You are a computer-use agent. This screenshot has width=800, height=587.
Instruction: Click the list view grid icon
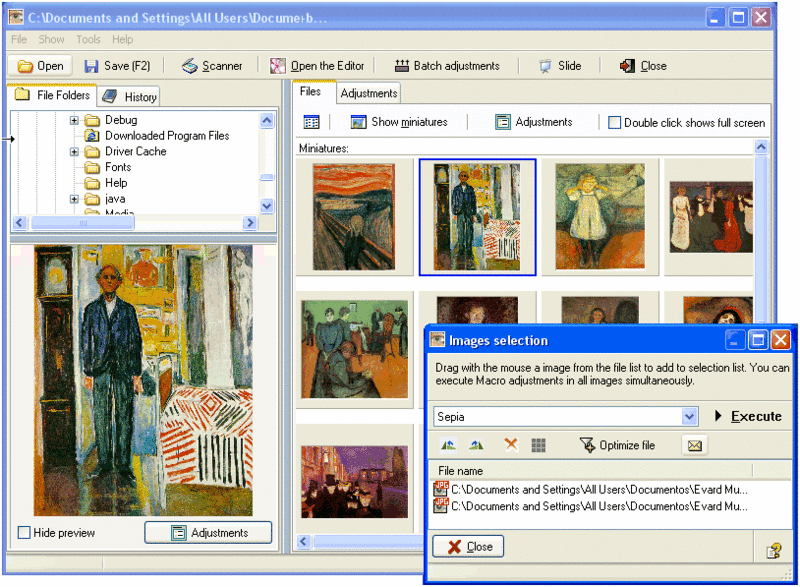coord(311,122)
